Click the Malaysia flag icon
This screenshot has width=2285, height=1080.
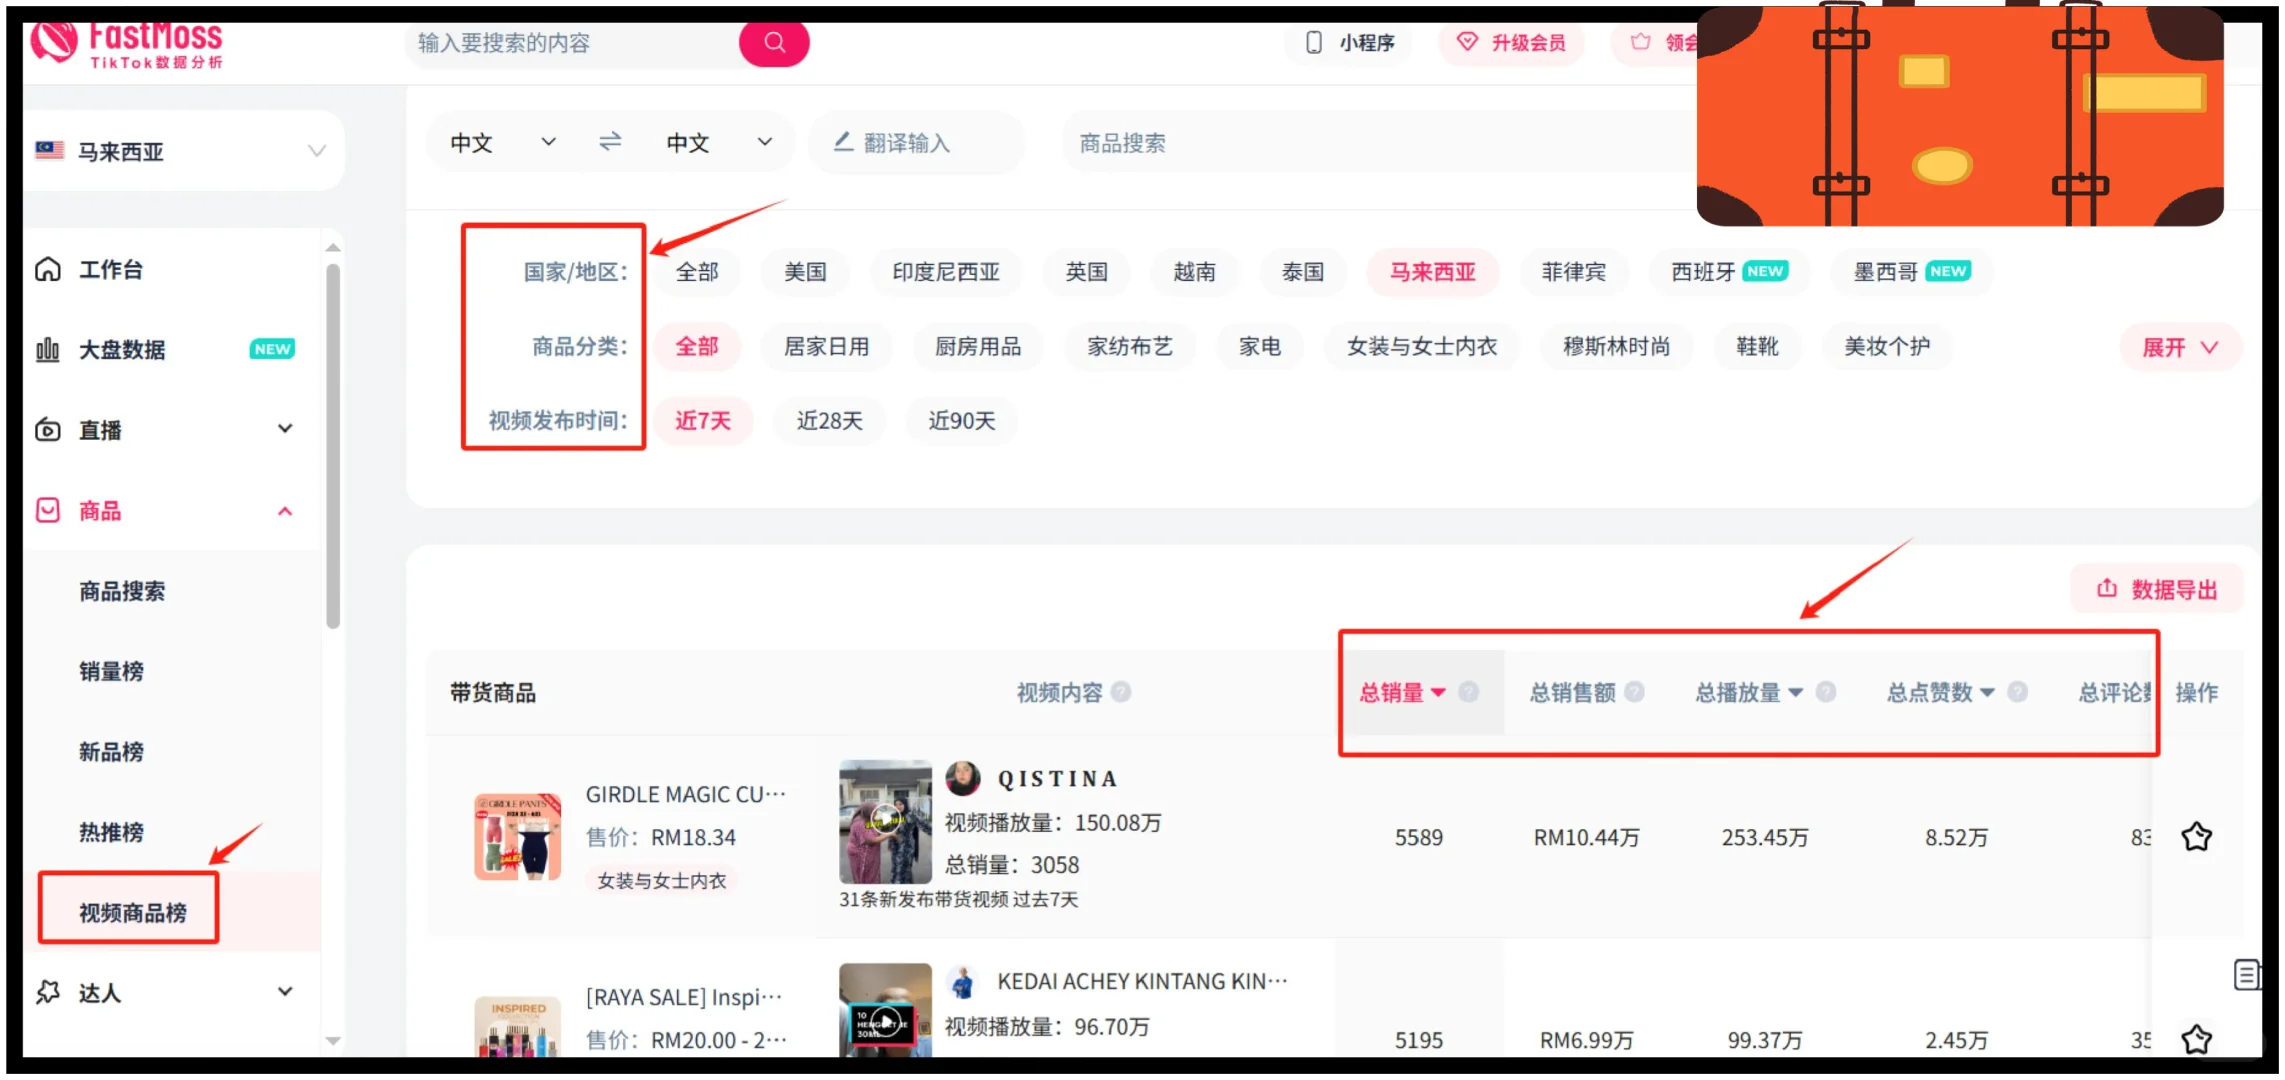(x=50, y=151)
